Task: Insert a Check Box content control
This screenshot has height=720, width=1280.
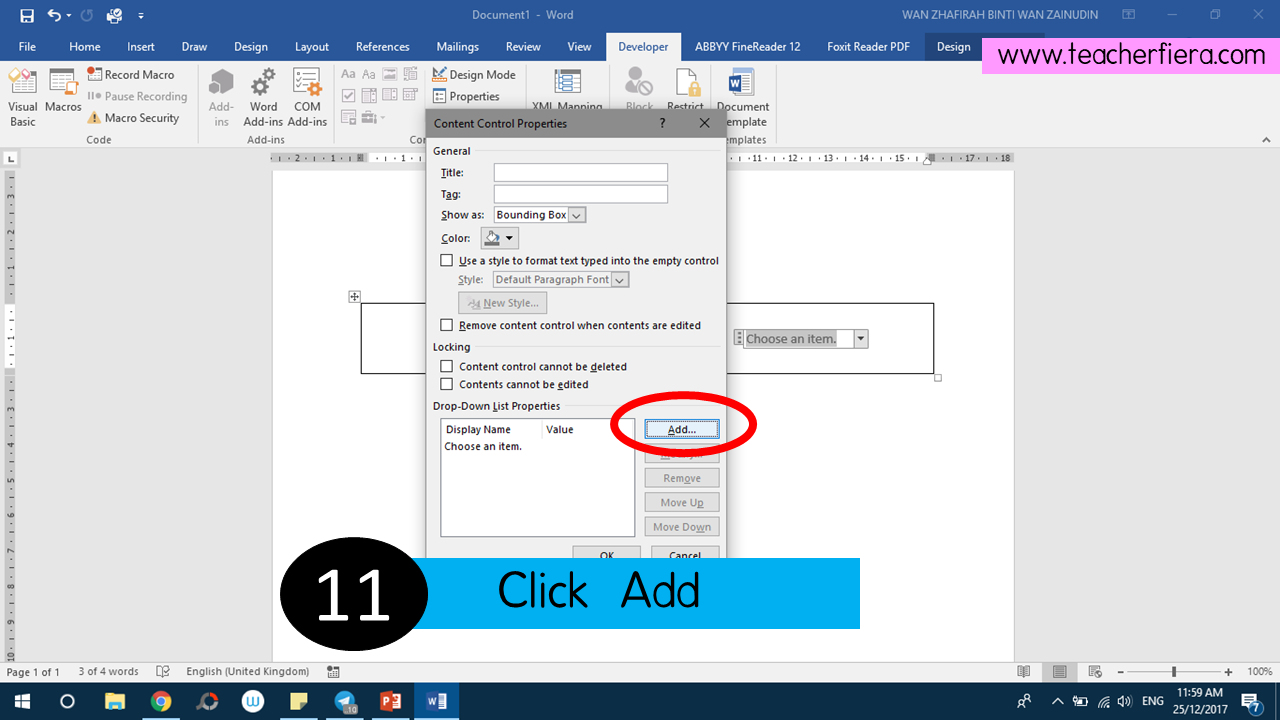Action: 349,95
